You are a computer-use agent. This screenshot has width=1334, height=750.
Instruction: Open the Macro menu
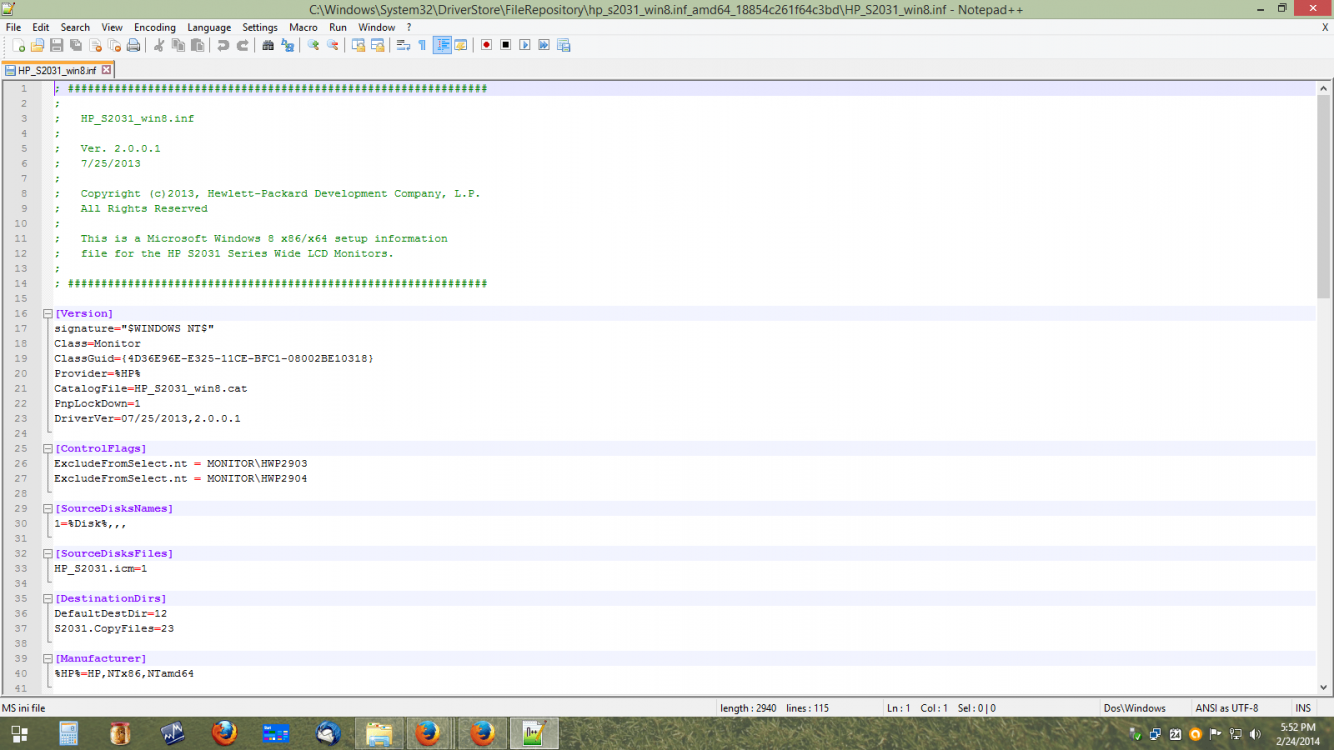[x=303, y=27]
